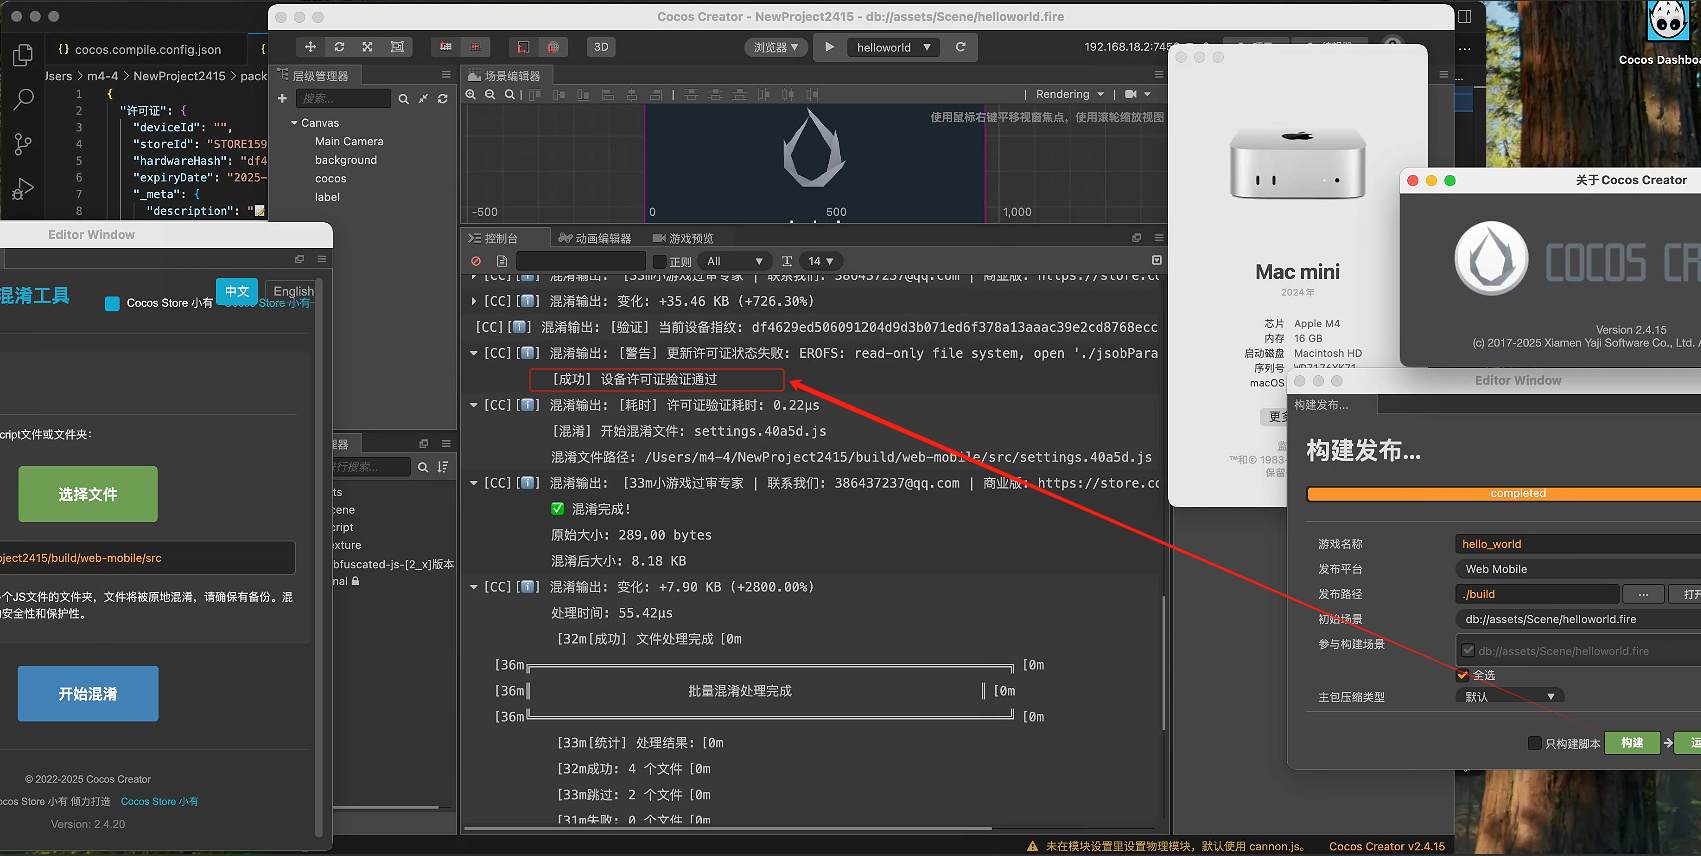Run the scene with the play button
1701x856 pixels.
[829, 47]
